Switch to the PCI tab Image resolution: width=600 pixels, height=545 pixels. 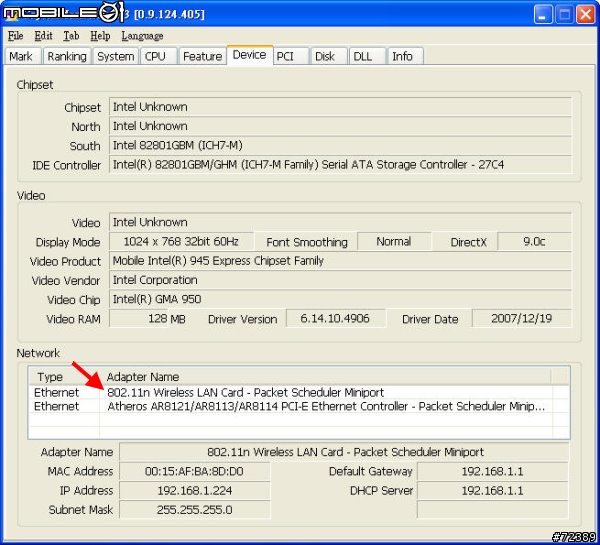[290, 56]
